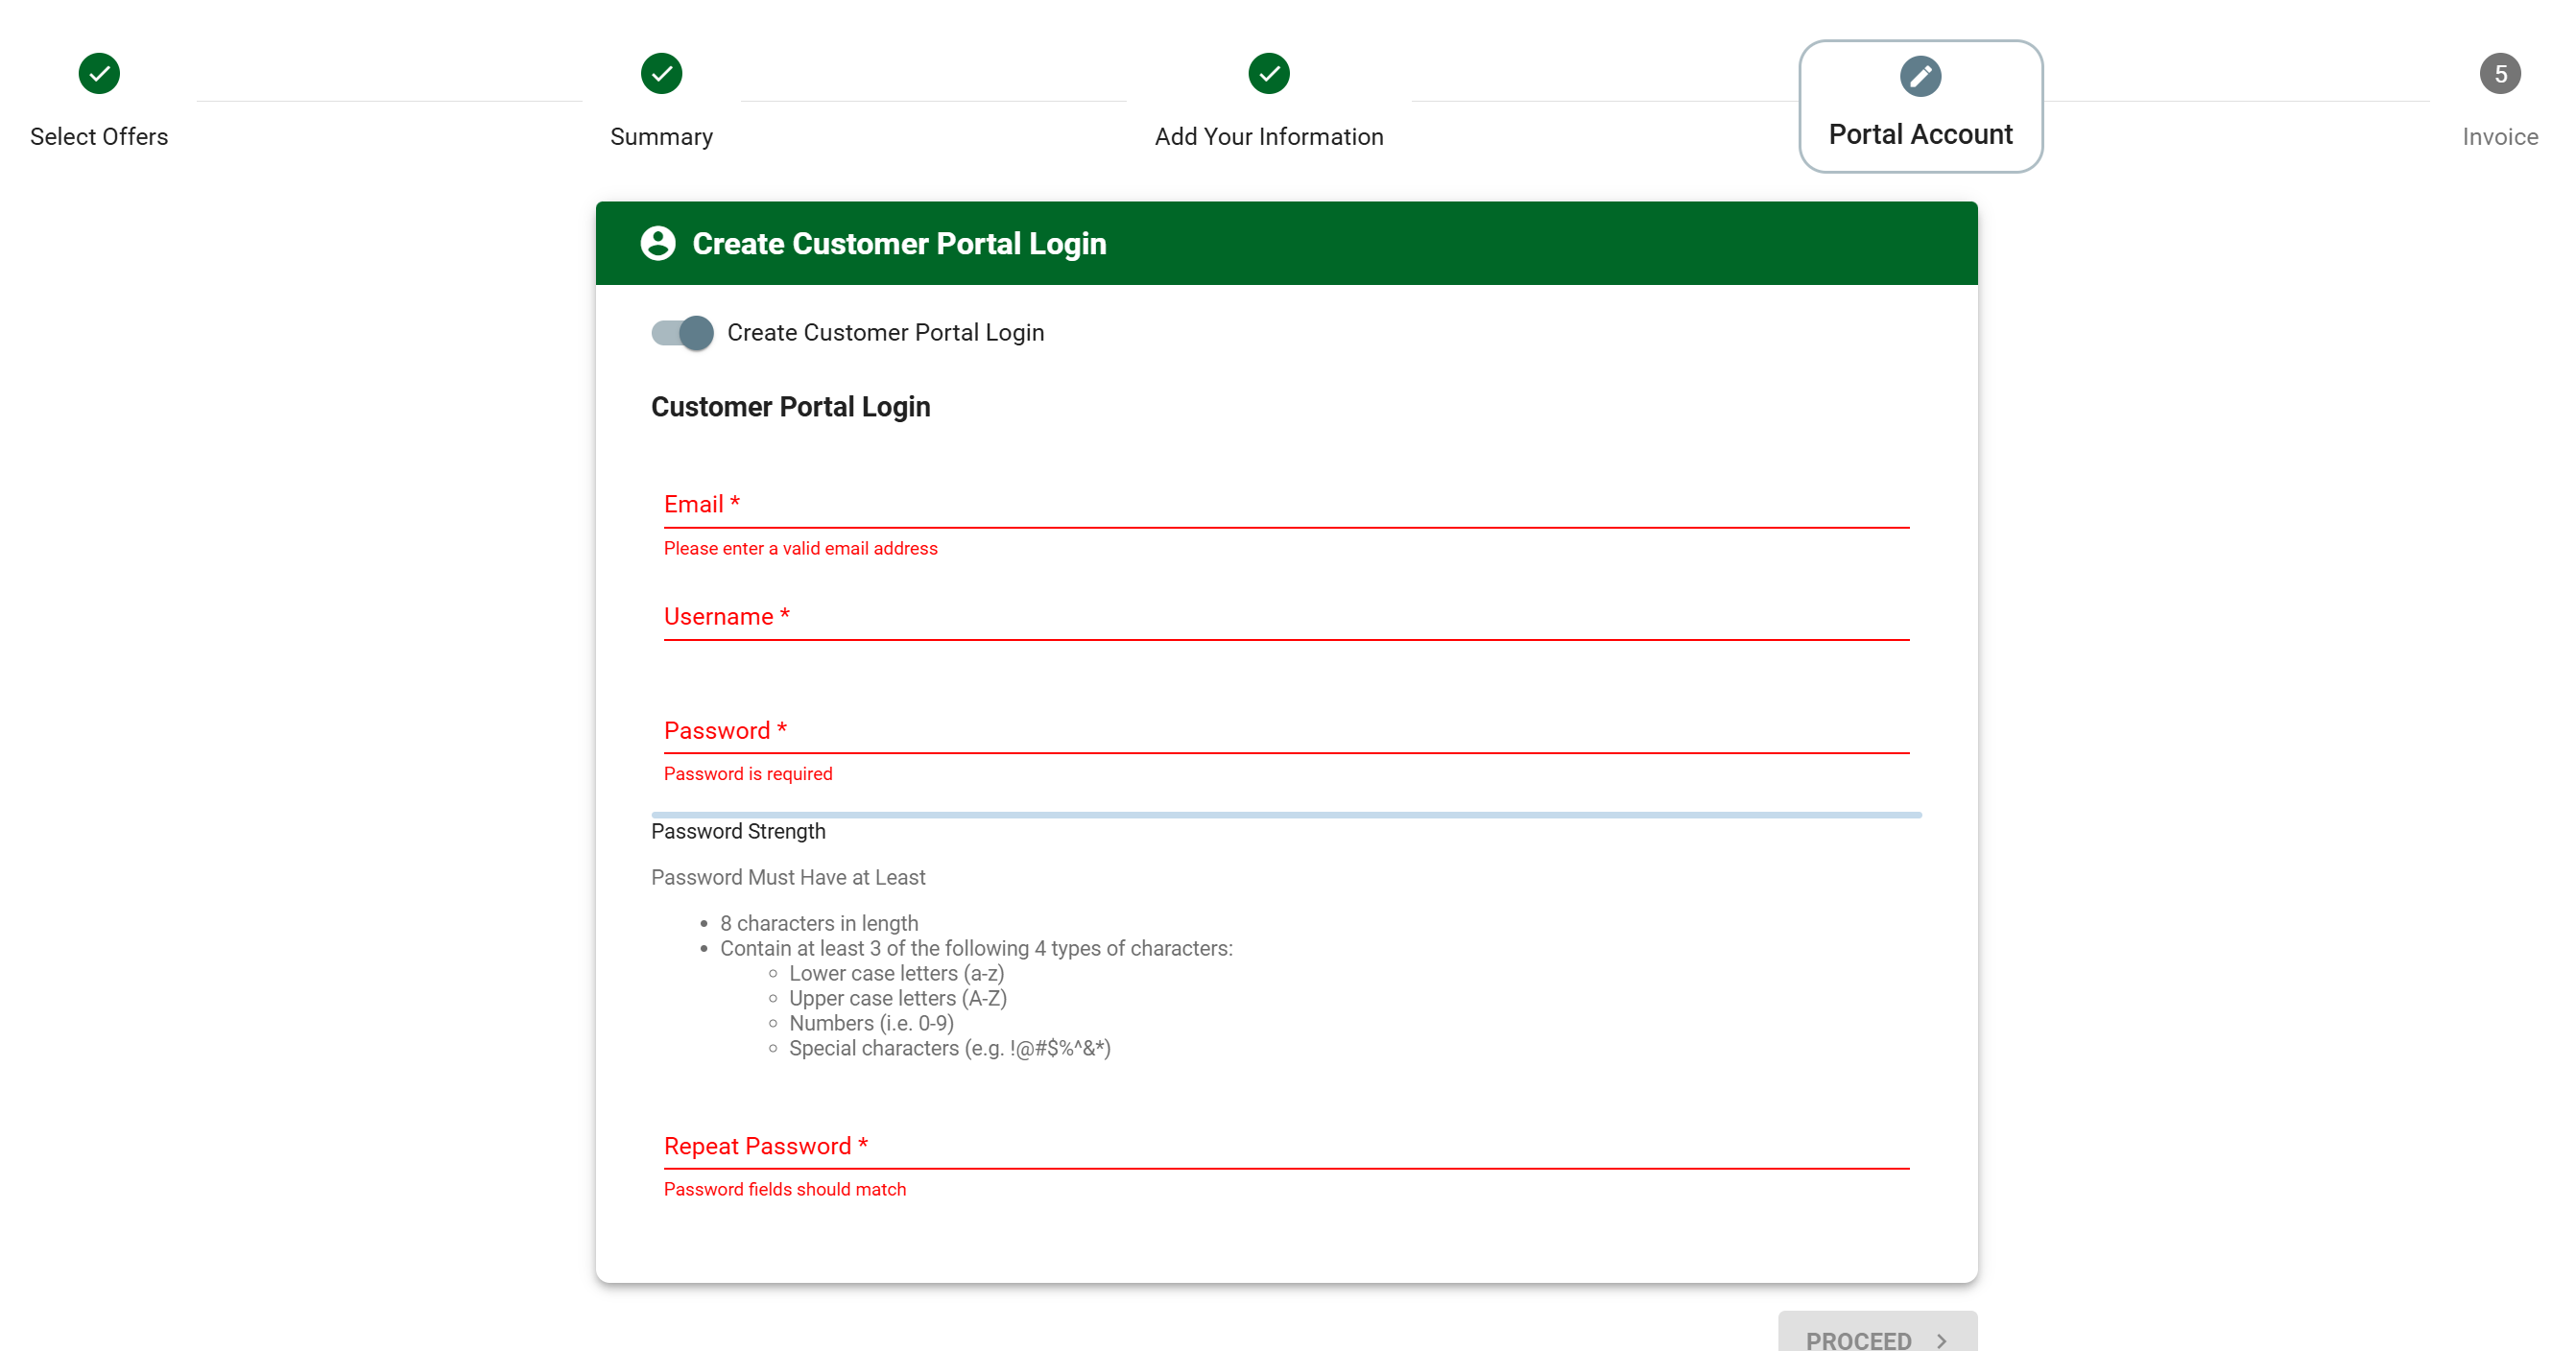Select the Portal Account step label
Image resolution: width=2576 pixels, height=1351 pixels.
coord(1920,134)
